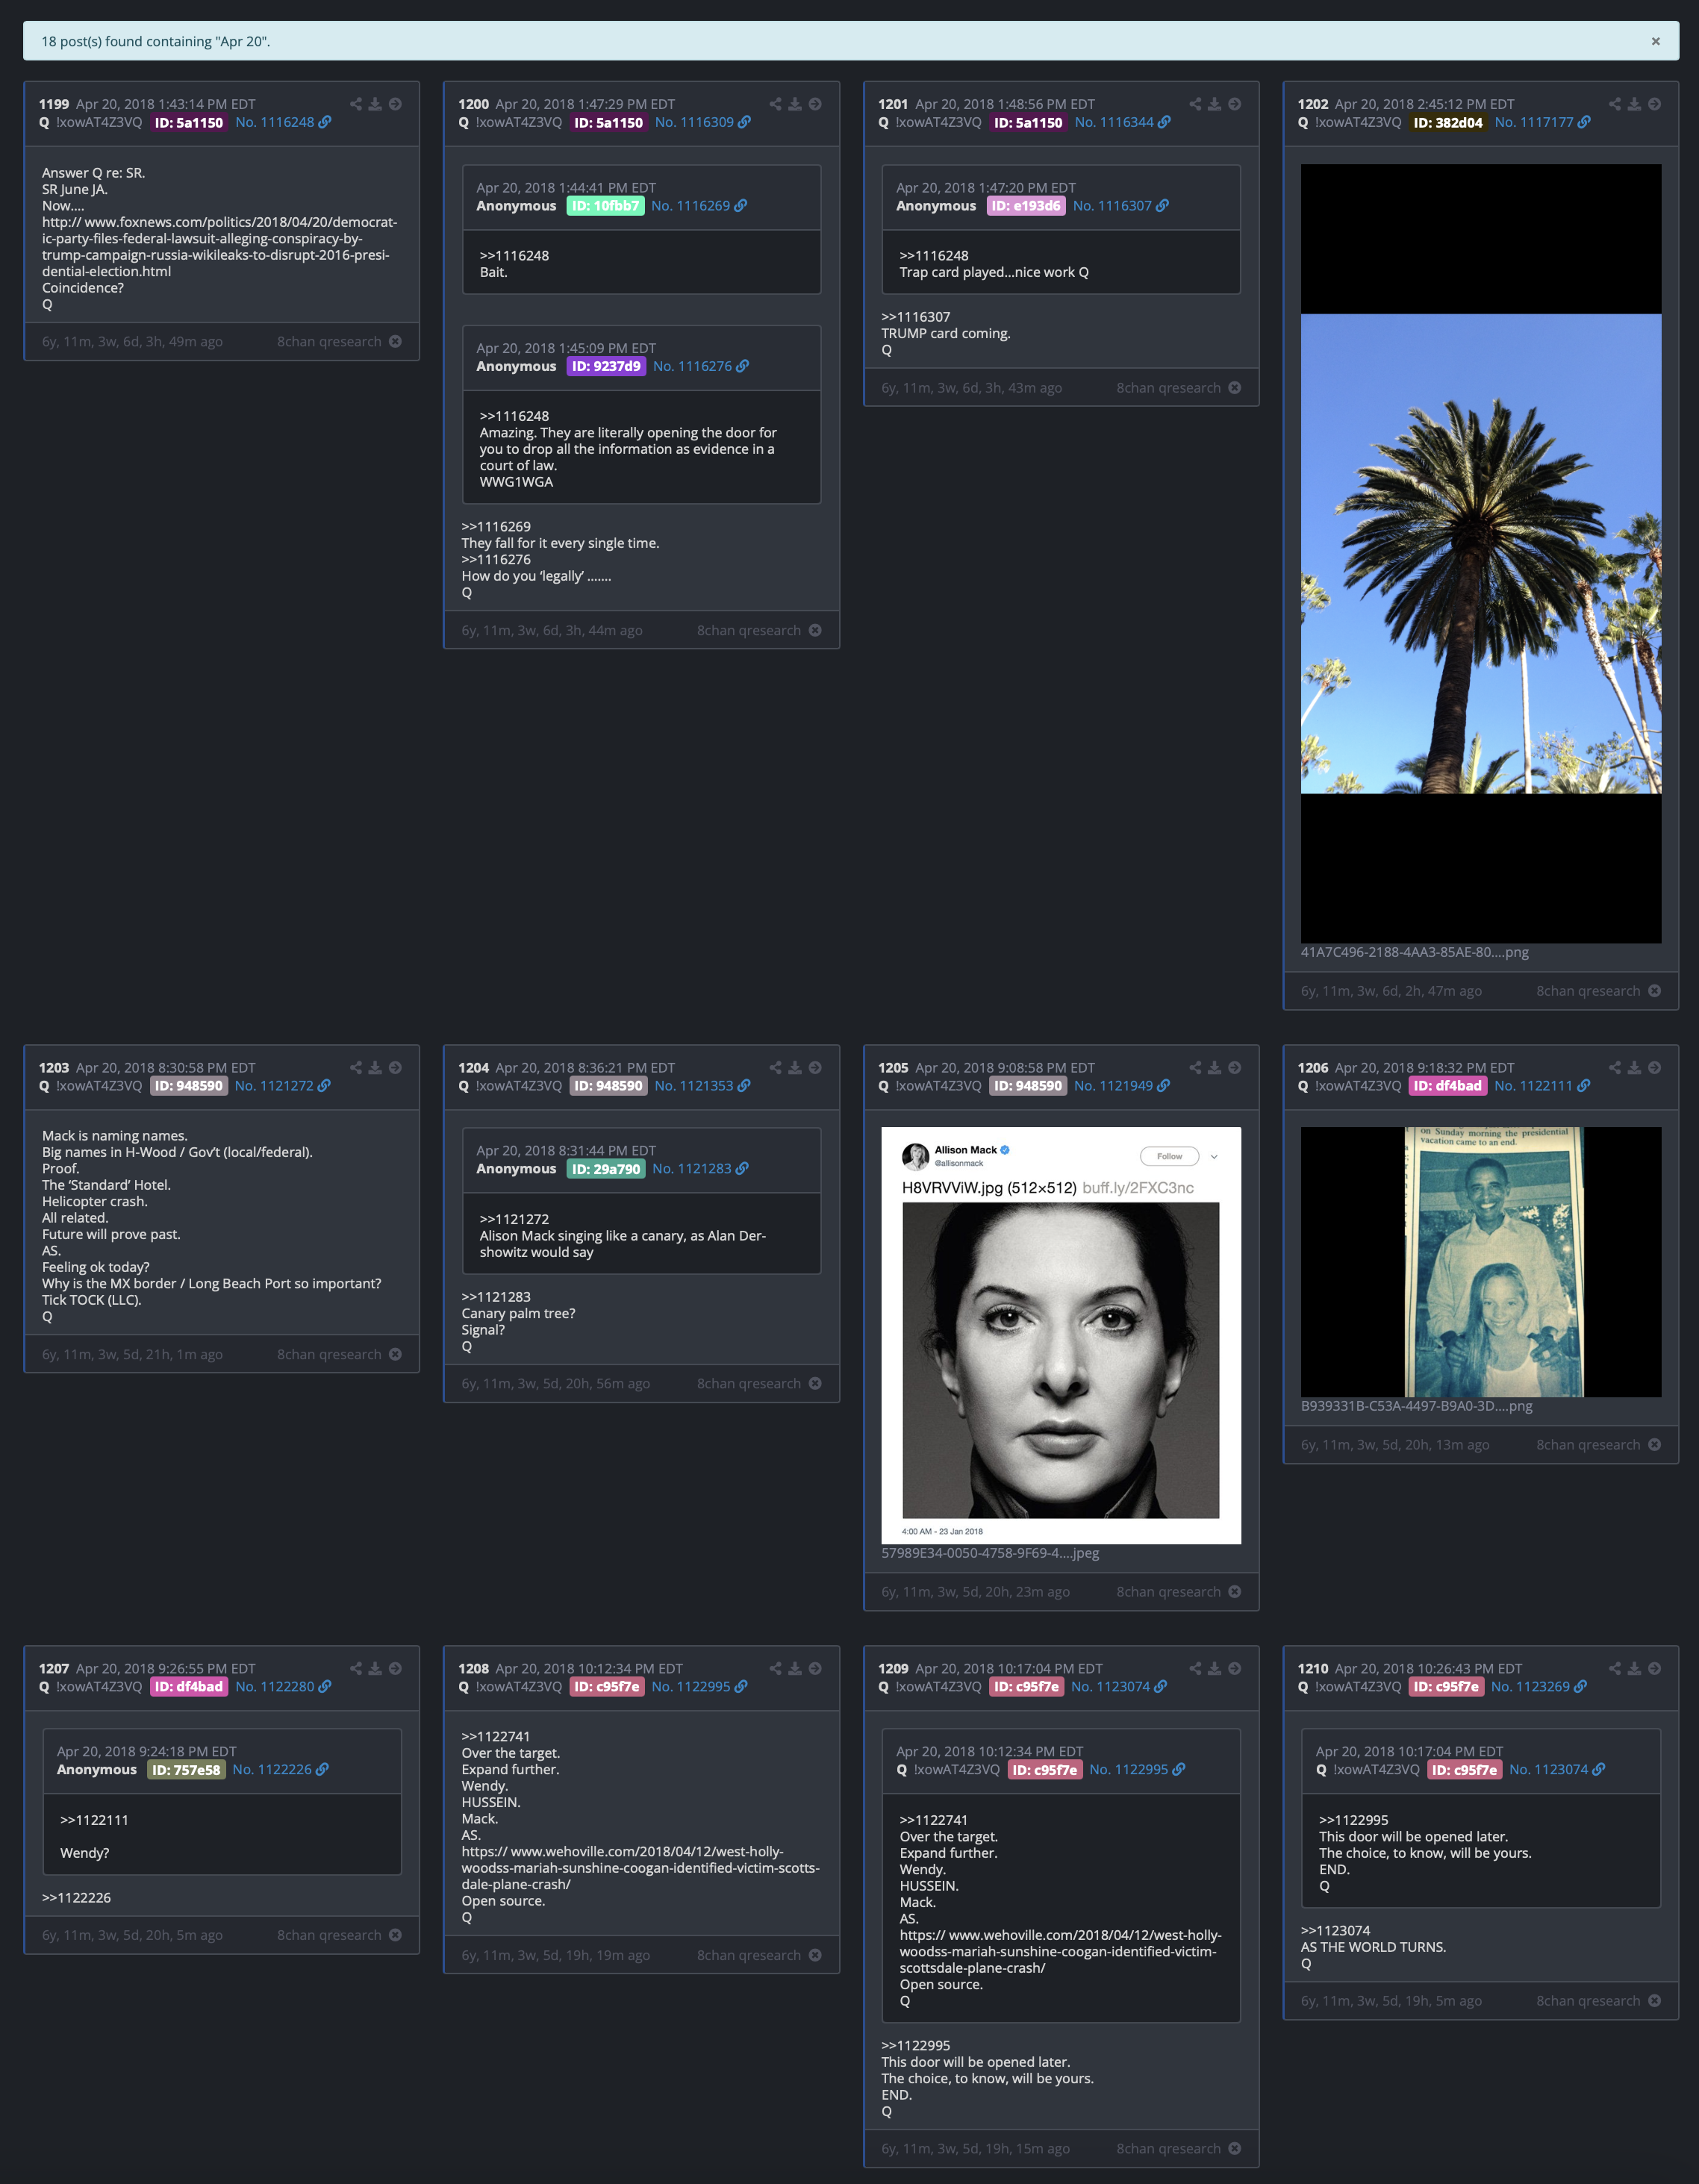The width and height of the screenshot is (1699, 2184).
Task: Open post 1199 via arrow icon
Action: 396,104
